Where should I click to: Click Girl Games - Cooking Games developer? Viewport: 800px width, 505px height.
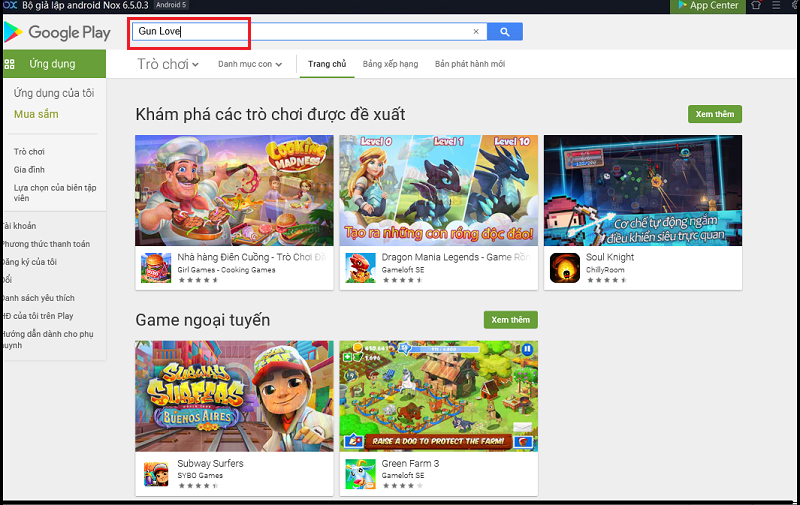(x=227, y=270)
